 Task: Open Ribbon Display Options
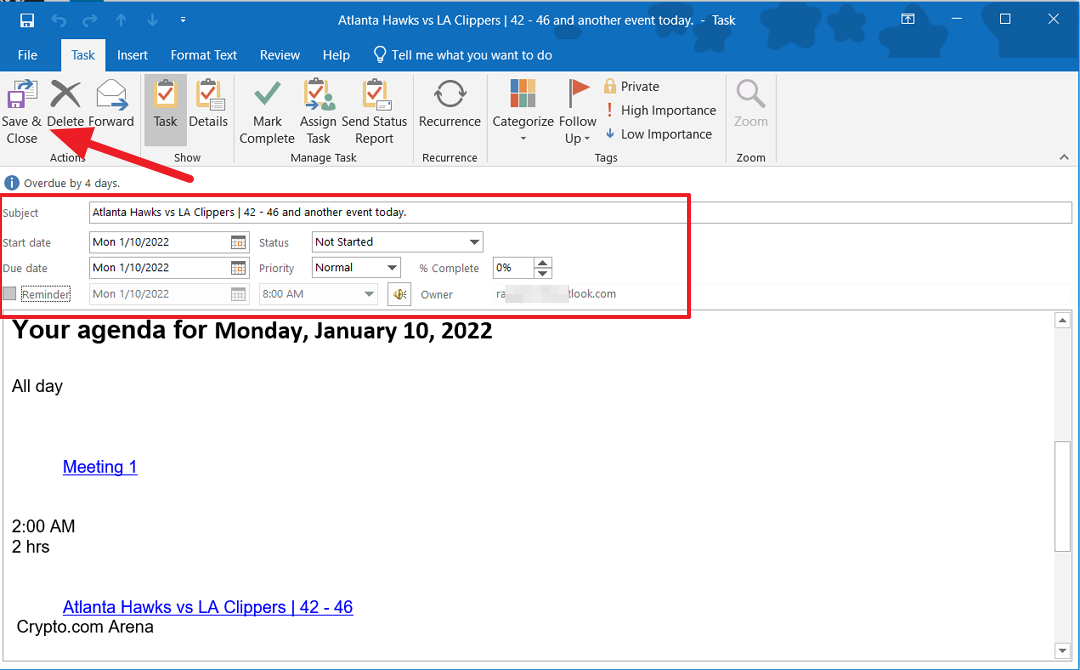coord(908,19)
